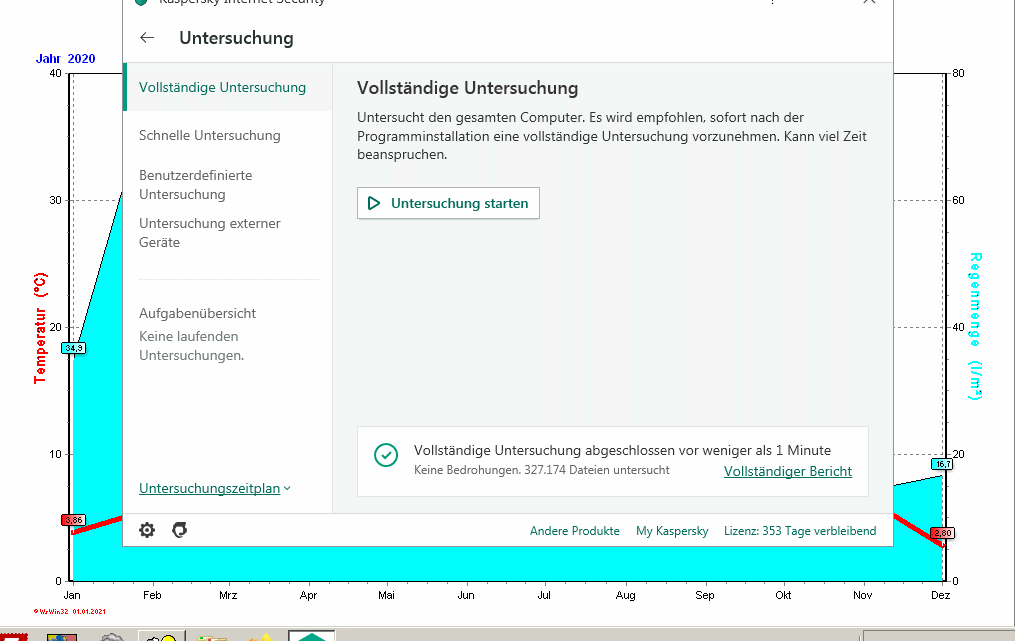Click 'Keine Bedrohungen. 327.174 Dateien untersucht' text
This screenshot has width=1015, height=641.
point(542,470)
